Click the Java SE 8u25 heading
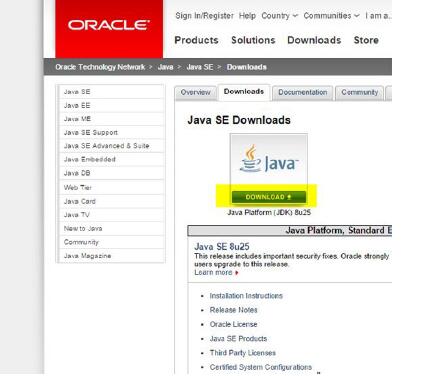444x376 pixels. (x=222, y=247)
